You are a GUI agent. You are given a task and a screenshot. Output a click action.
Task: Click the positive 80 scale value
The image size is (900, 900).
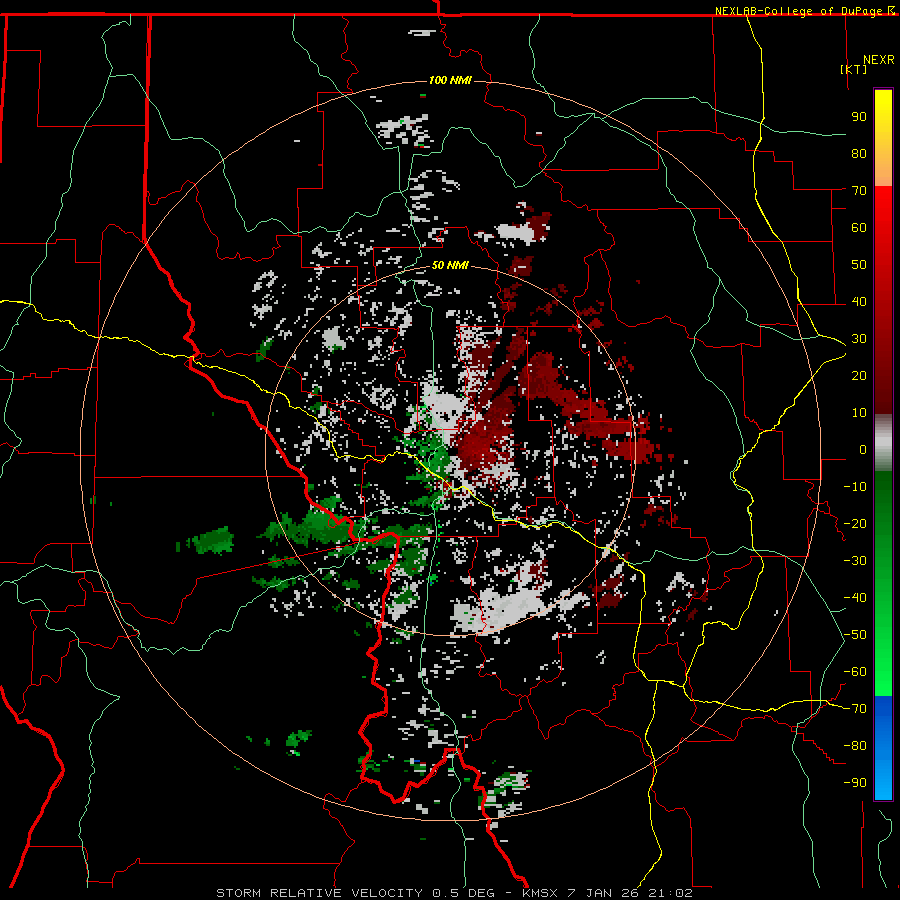pos(859,153)
